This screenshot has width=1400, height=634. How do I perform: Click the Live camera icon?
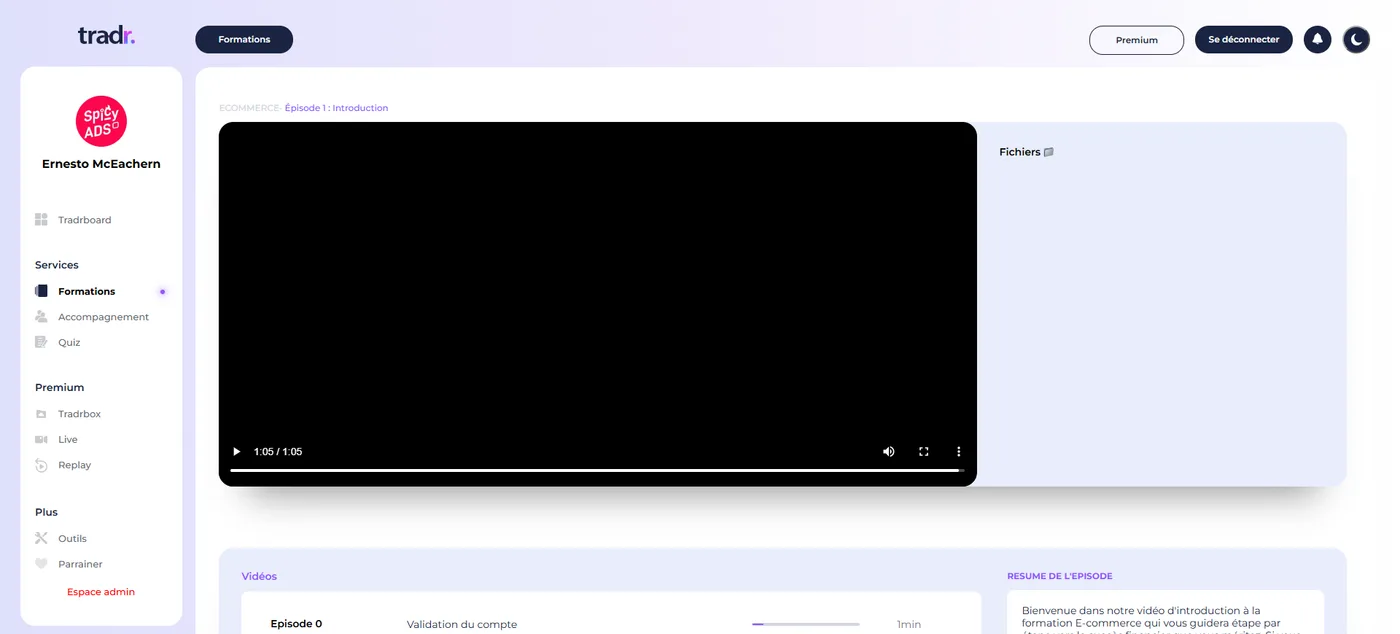coord(41,439)
